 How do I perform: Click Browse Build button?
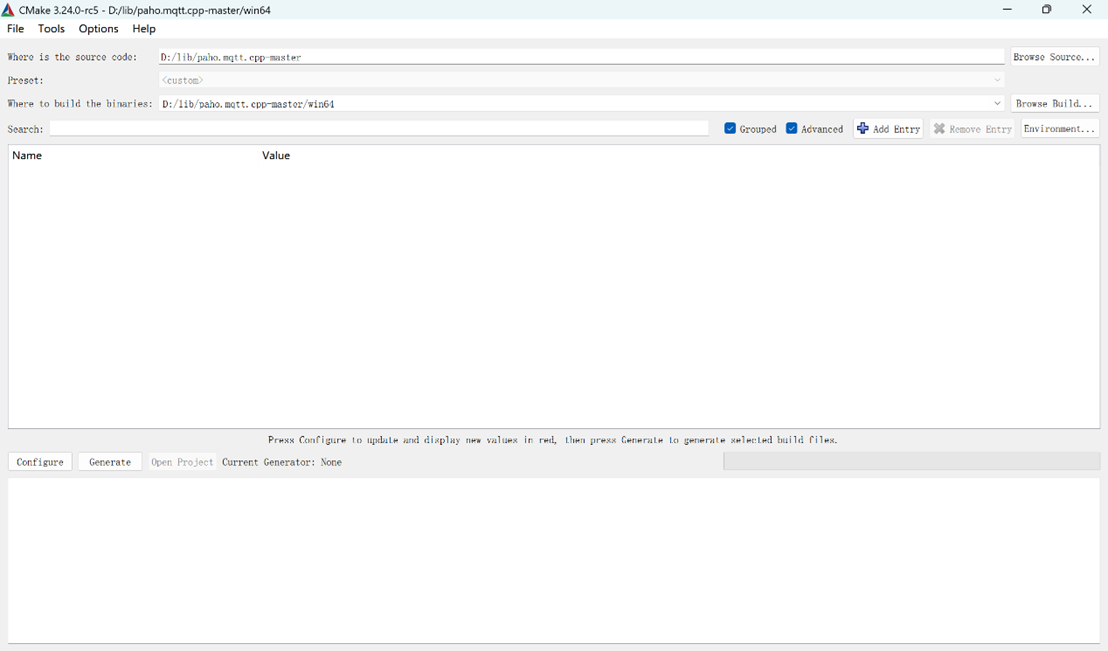1054,103
